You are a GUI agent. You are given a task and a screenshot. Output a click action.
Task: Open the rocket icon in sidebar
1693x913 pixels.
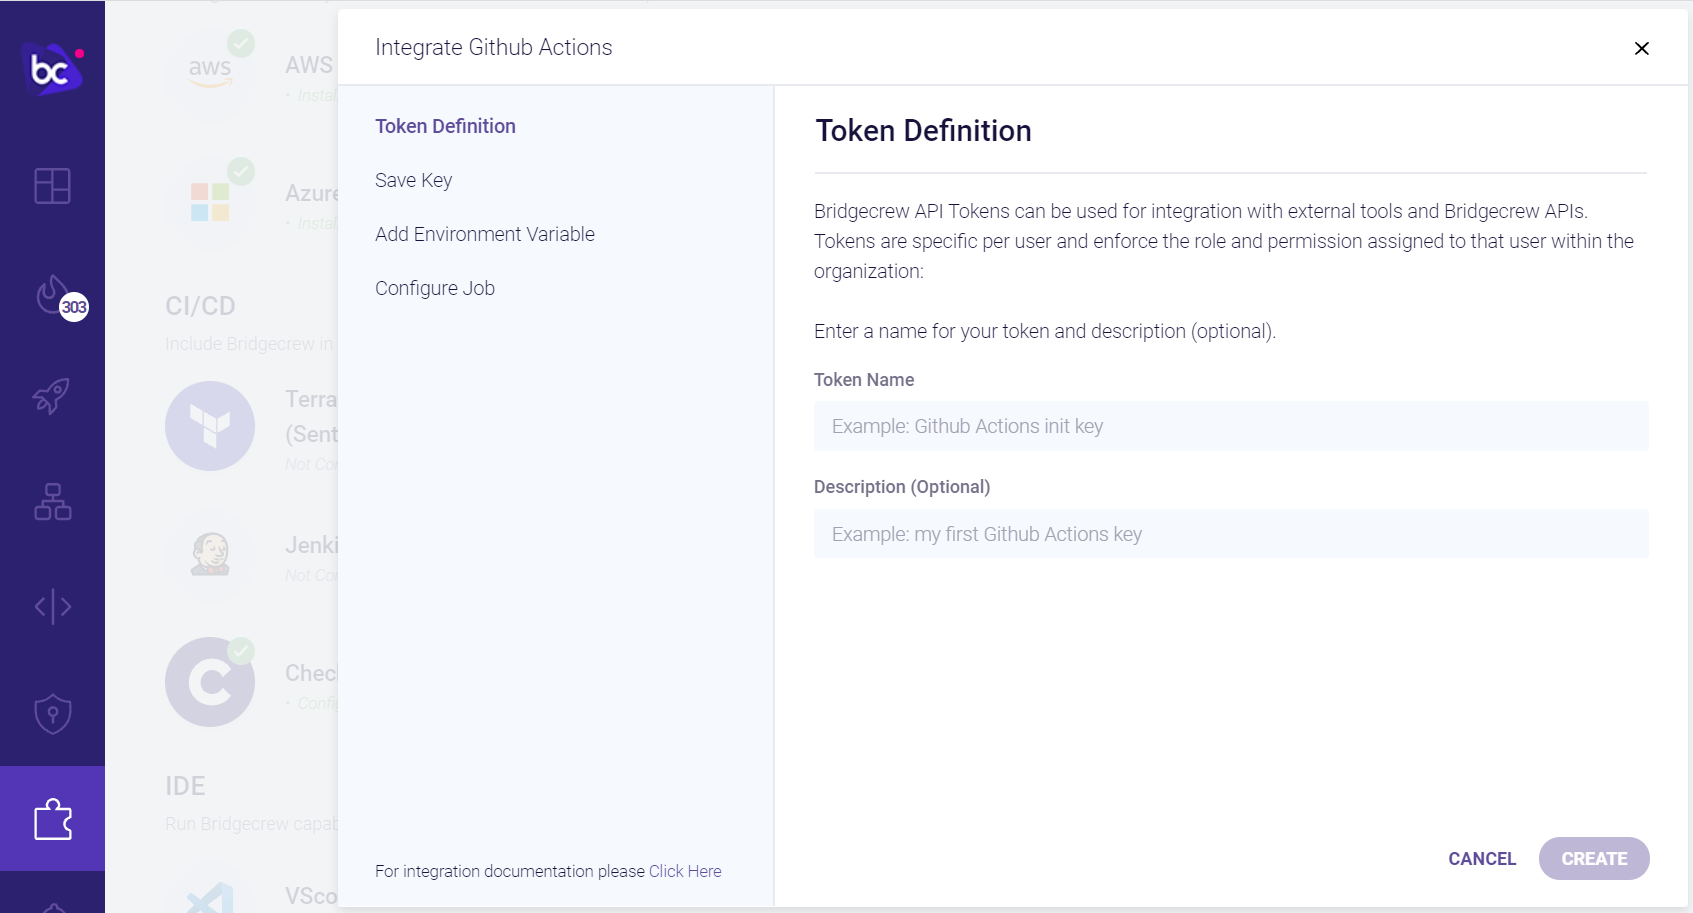[x=52, y=396]
